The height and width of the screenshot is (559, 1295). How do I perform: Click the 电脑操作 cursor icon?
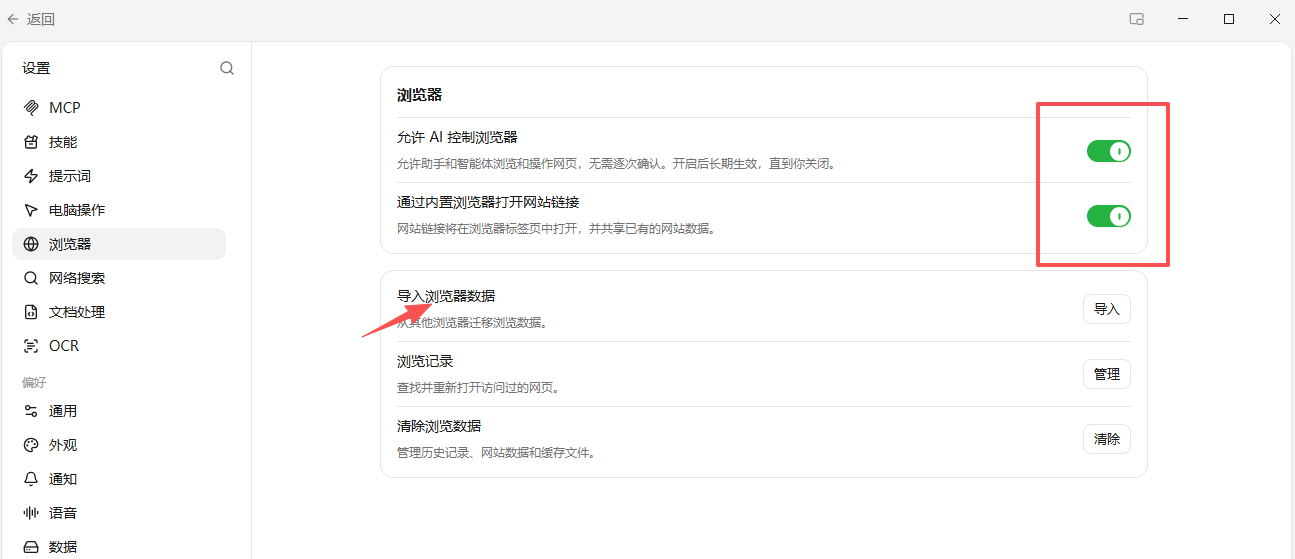pyautogui.click(x=31, y=210)
